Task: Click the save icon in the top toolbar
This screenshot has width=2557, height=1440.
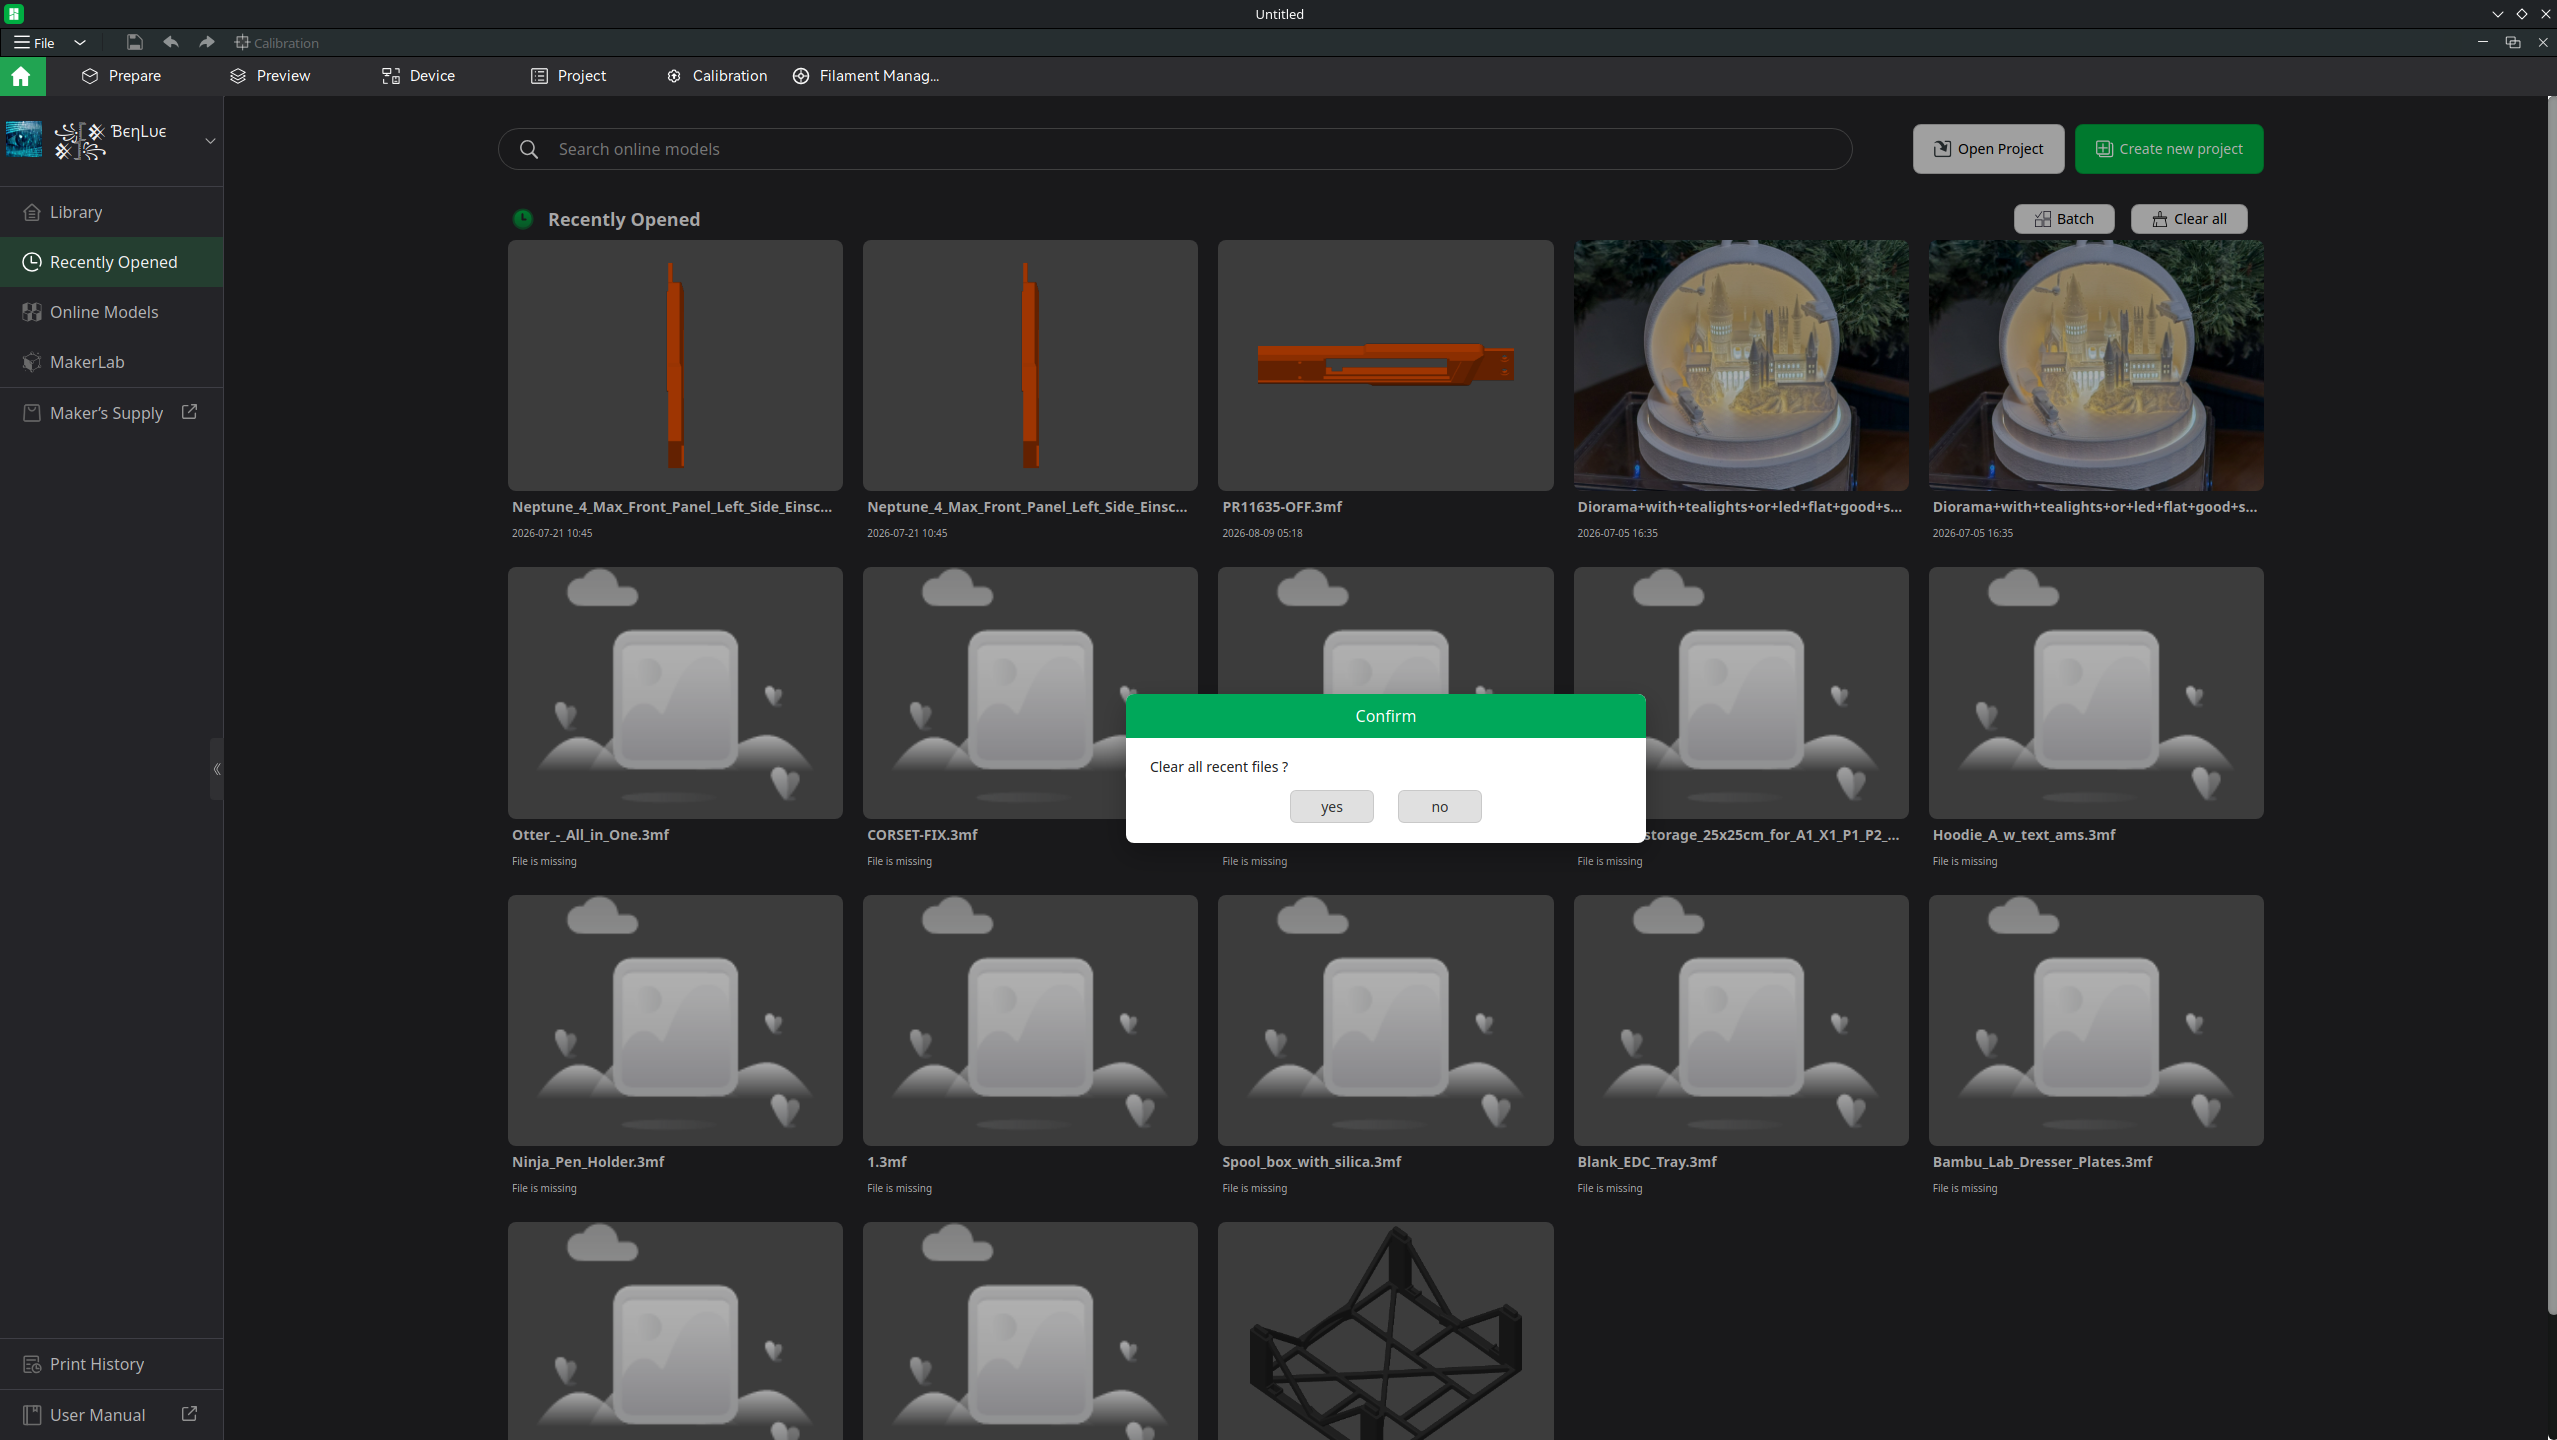Action: coord(134,42)
